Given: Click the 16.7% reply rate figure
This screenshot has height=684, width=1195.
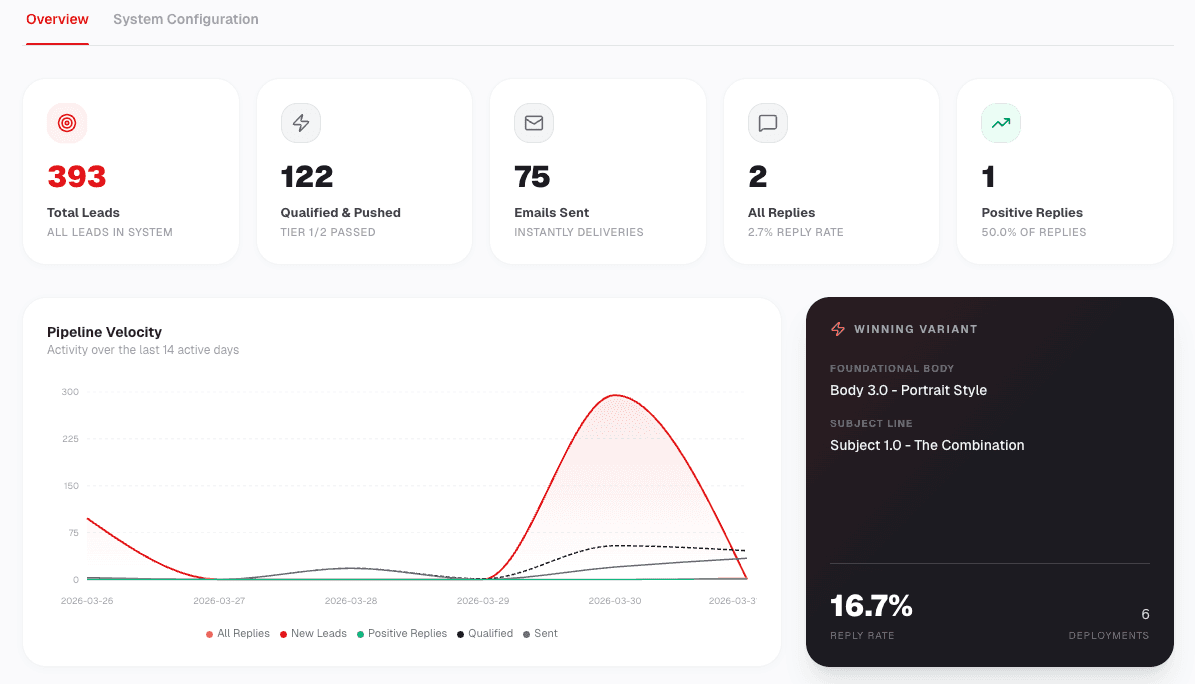Looking at the screenshot, I should coord(870,605).
